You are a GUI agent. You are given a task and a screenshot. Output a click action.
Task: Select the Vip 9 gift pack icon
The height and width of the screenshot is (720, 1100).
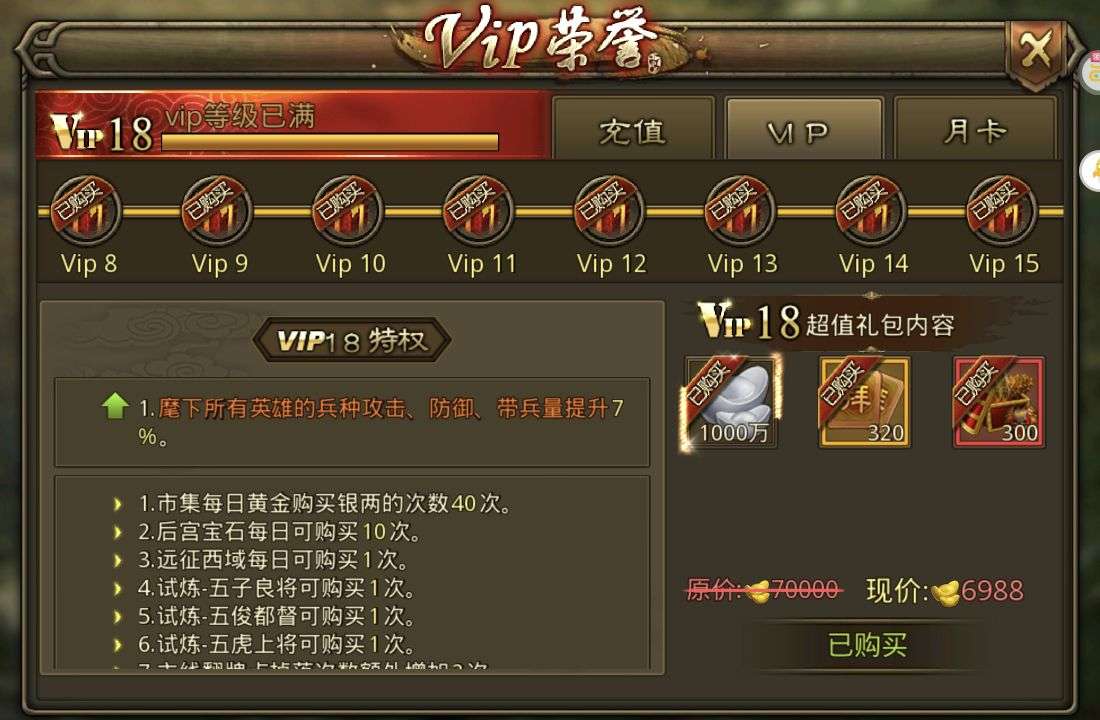[x=217, y=211]
